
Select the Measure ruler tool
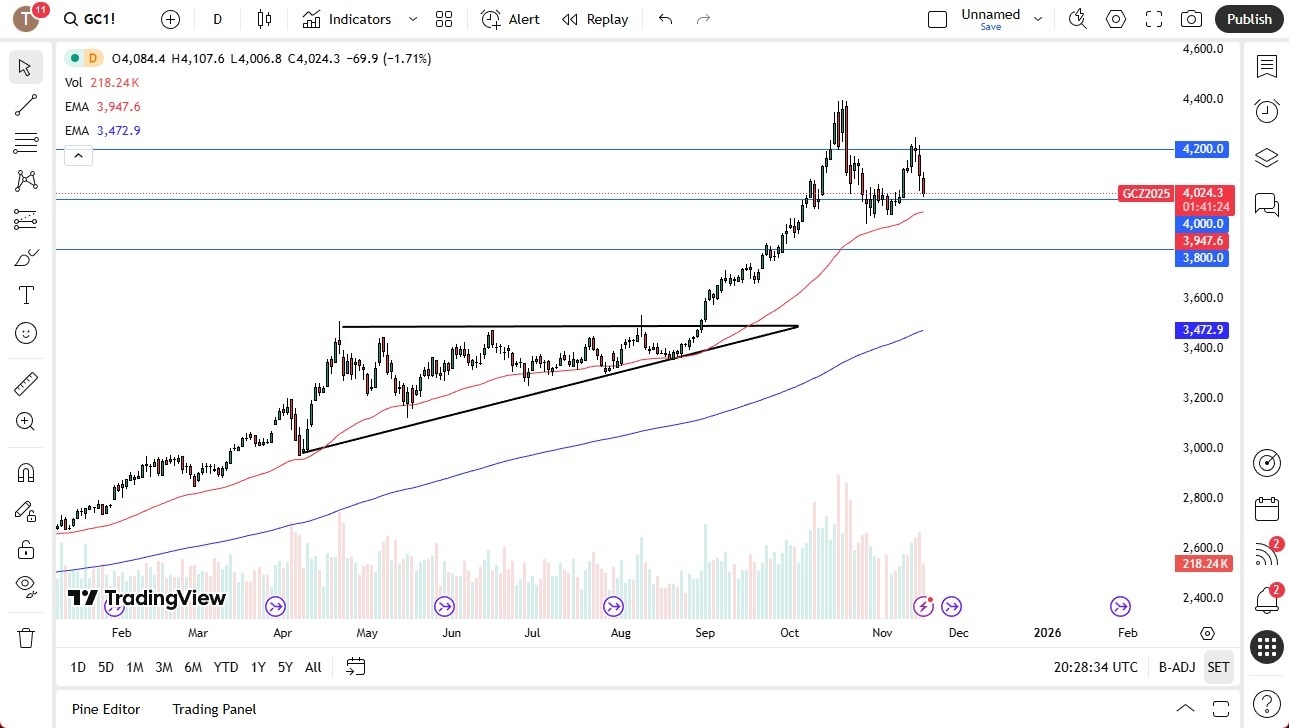tap(25, 383)
